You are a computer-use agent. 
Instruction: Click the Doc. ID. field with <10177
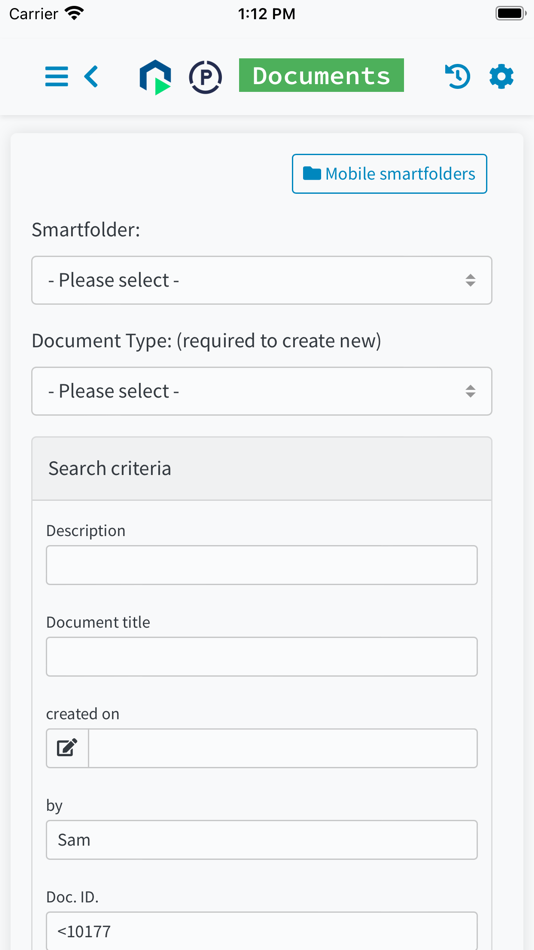point(262,931)
